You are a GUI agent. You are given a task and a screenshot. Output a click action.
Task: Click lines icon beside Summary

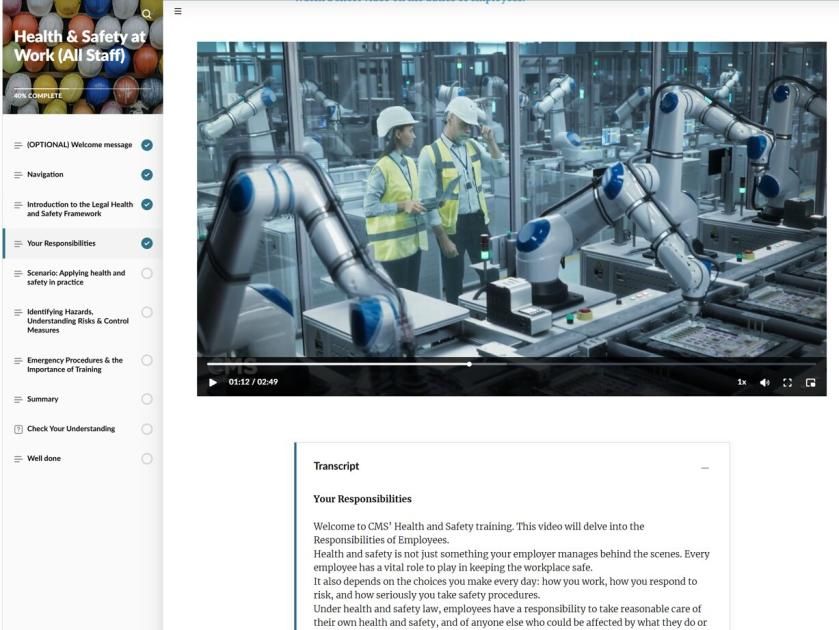click(18, 400)
